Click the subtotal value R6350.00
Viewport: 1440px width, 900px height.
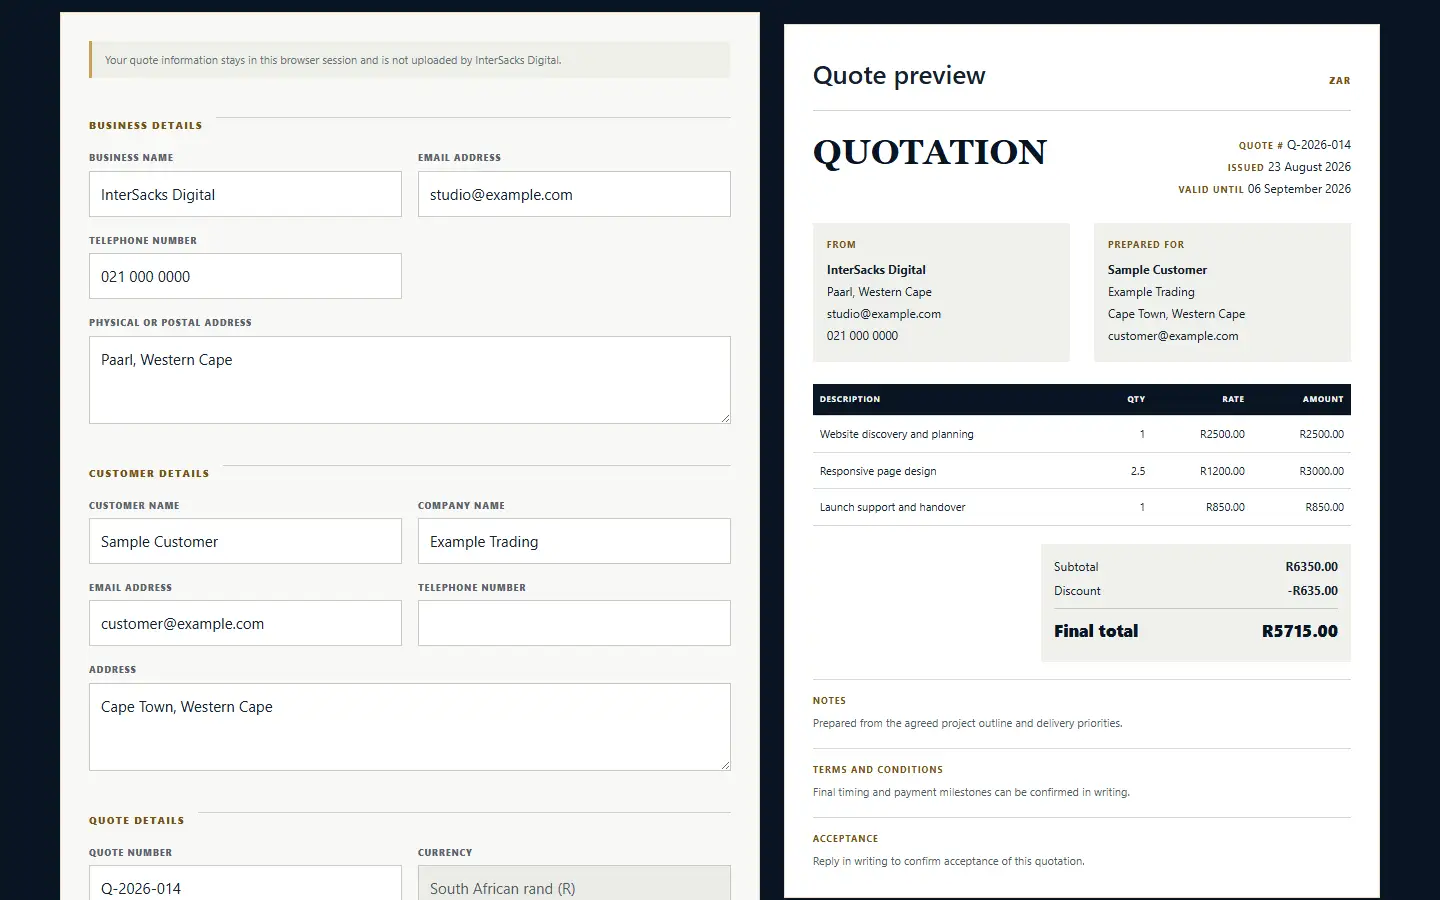pos(1311,567)
